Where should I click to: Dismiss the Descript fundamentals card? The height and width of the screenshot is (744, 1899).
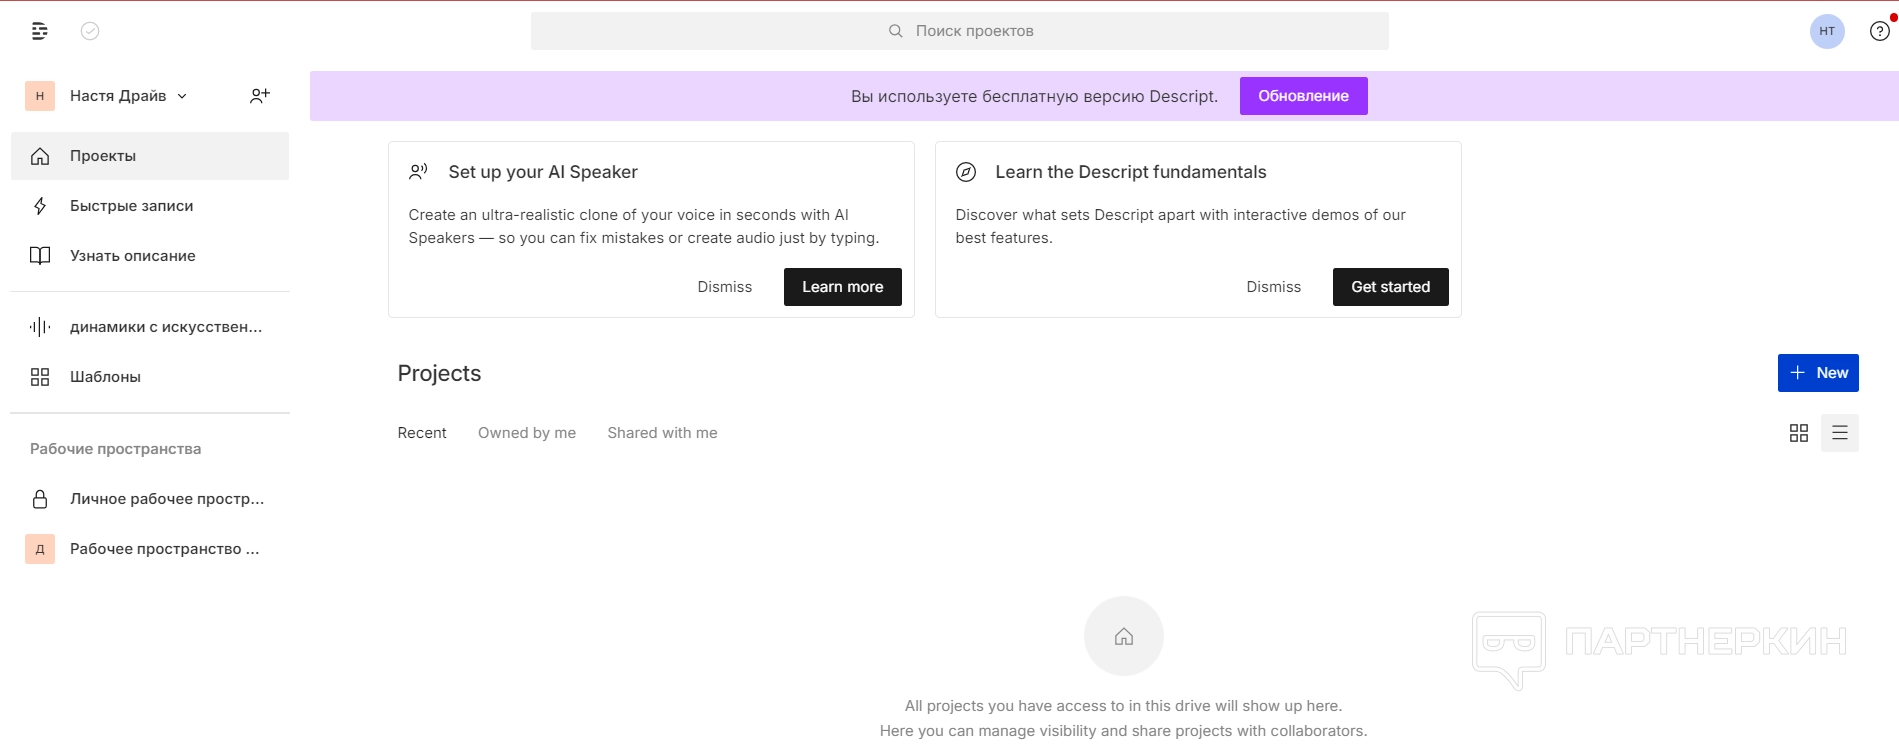click(x=1273, y=287)
